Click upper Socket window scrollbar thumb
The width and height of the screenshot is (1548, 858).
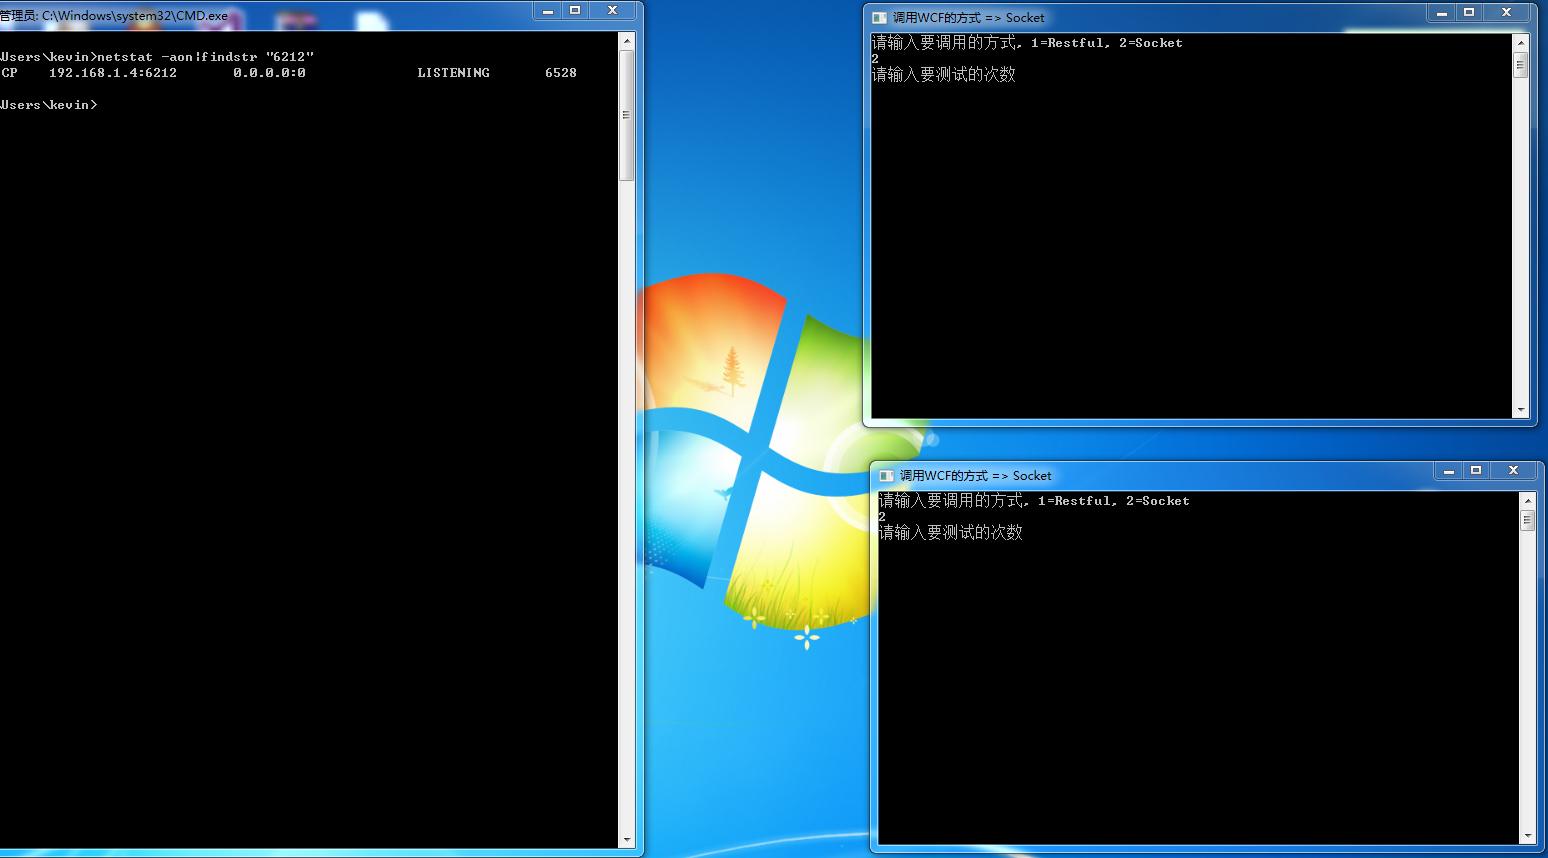pyautogui.click(x=1521, y=65)
